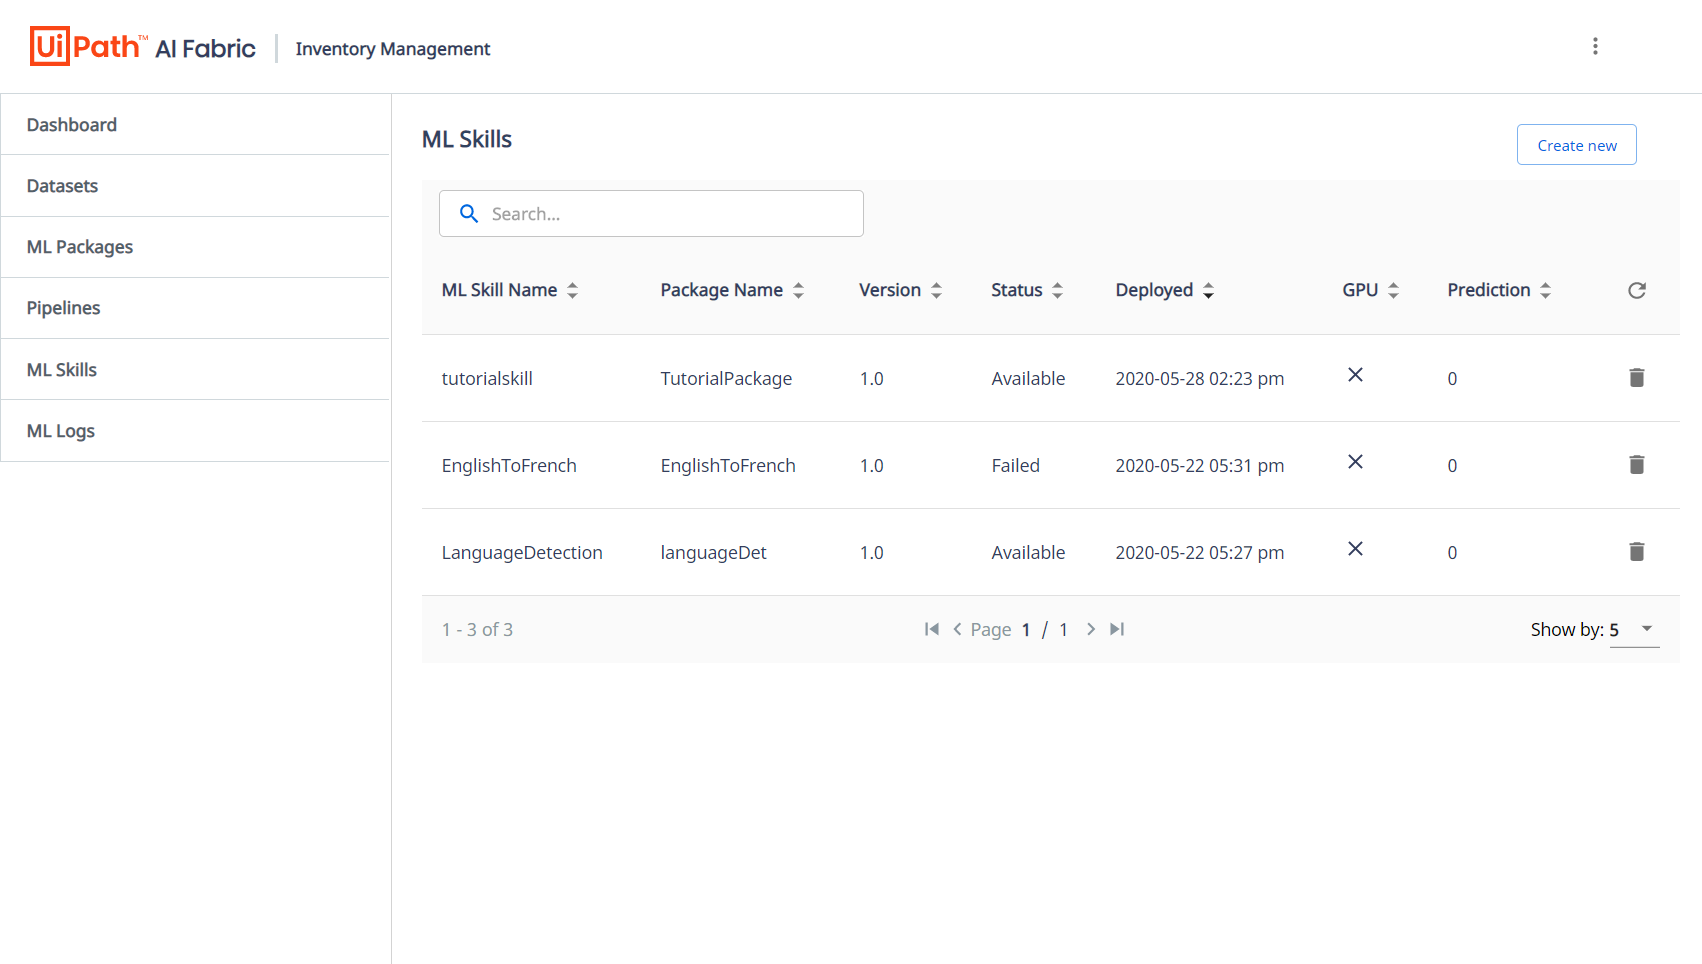
Task: Go to the last page of results
Action: point(1117,629)
